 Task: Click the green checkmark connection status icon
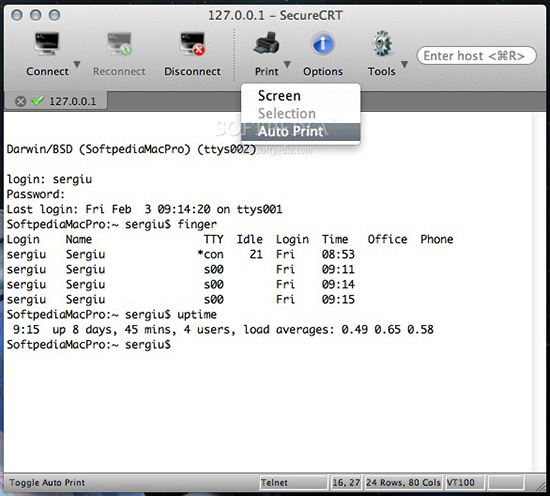(37, 101)
